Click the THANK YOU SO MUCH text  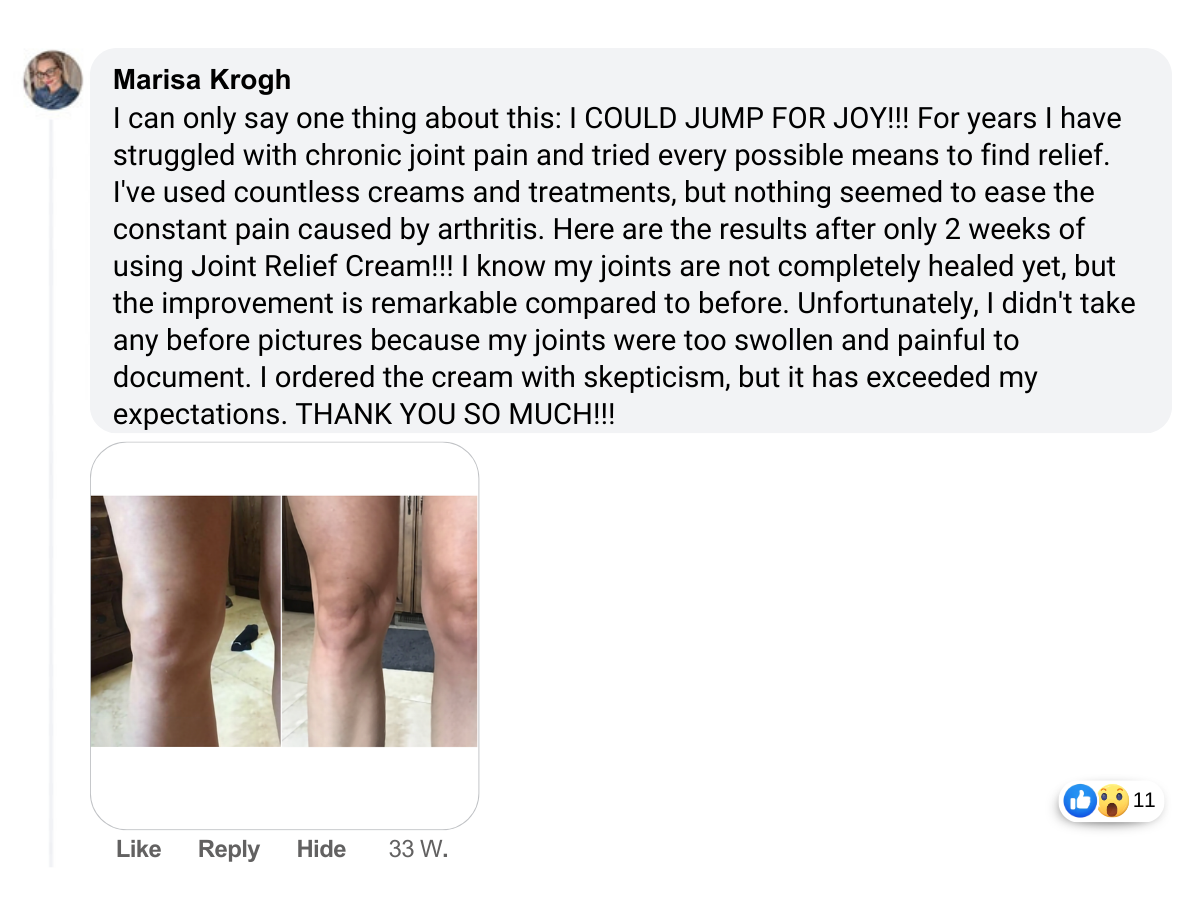(x=455, y=415)
